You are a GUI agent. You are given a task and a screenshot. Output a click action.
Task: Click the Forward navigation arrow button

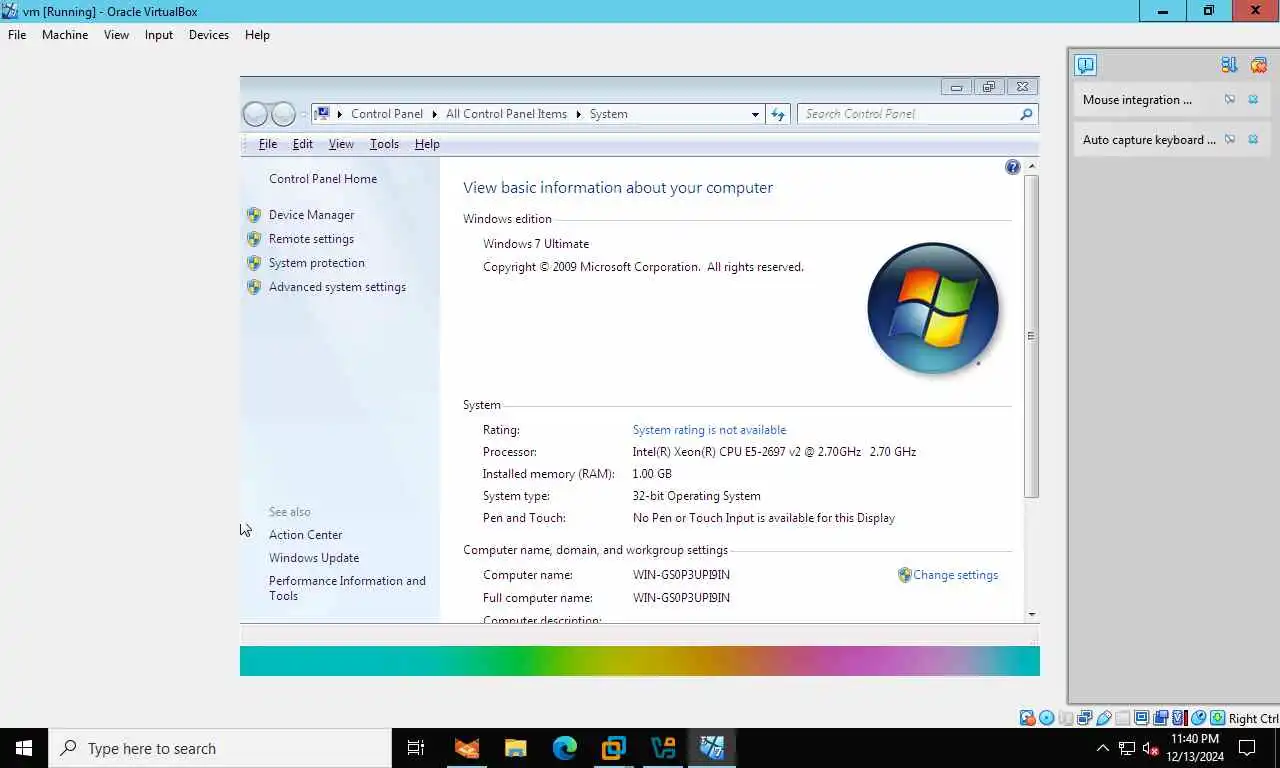(283, 114)
